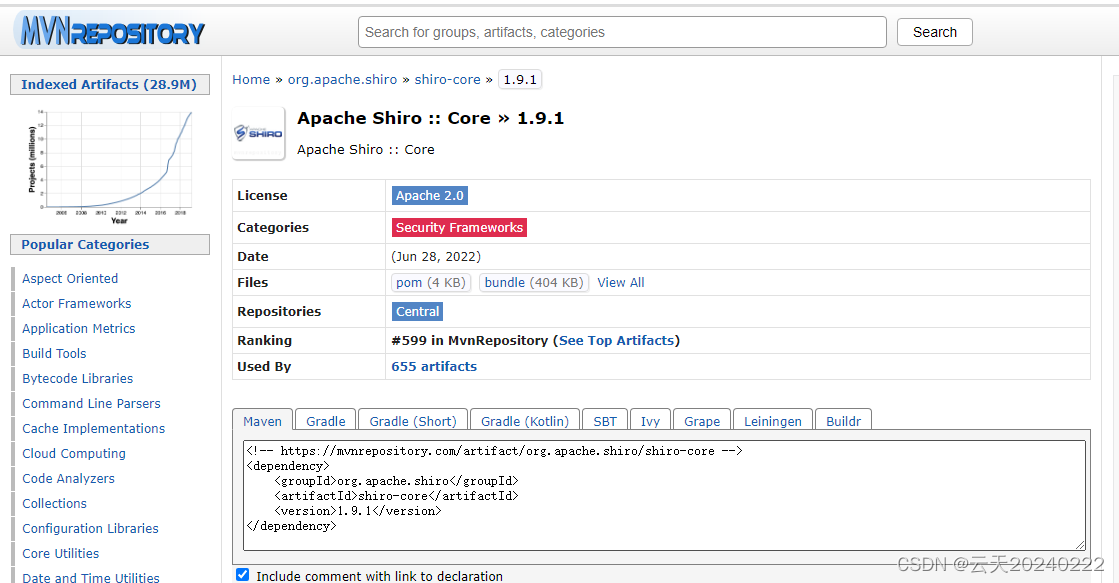Viewport: 1119px width, 583px height.
Task: Click the MVNRepository logo
Action: click(112, 31)
